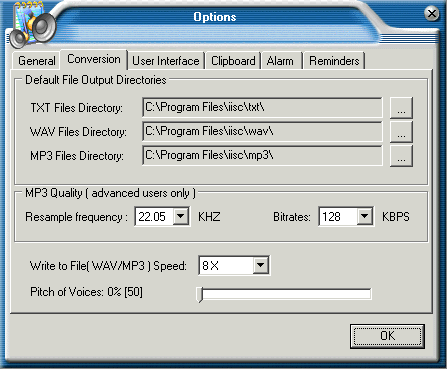Click the Pitch of Voices slider thumb
This screenshot has height=369, width=447.
pyautogui.click(x=200, y=294)
